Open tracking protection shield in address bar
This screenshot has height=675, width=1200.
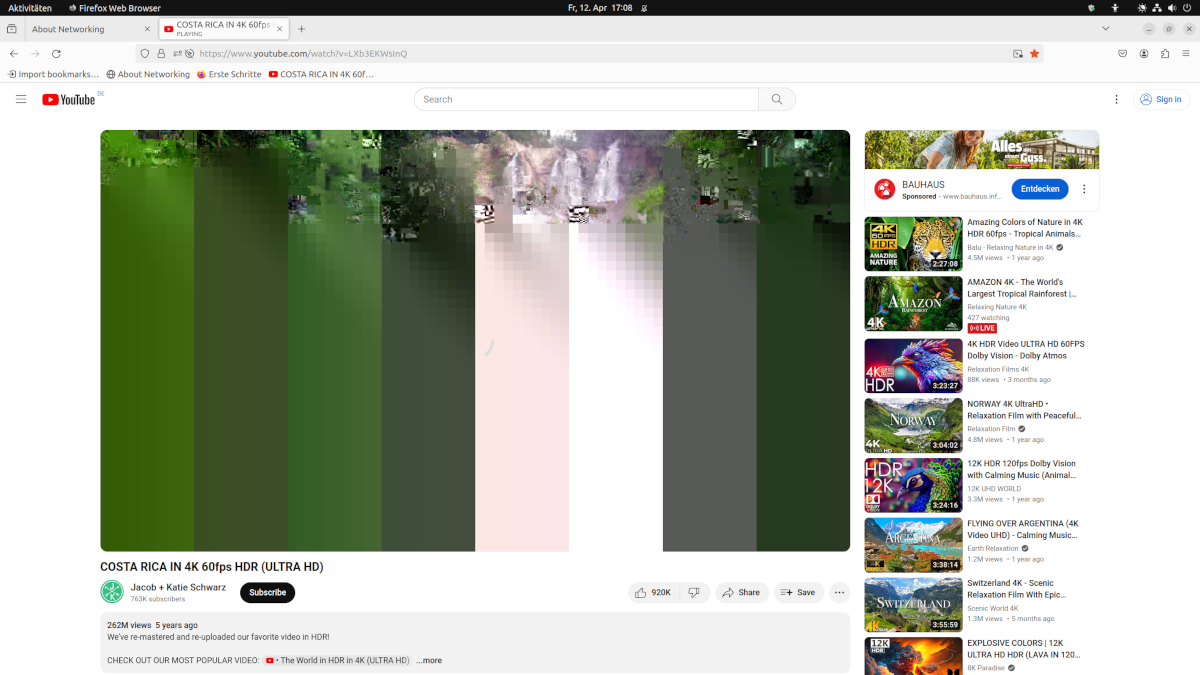coord(145,53)
